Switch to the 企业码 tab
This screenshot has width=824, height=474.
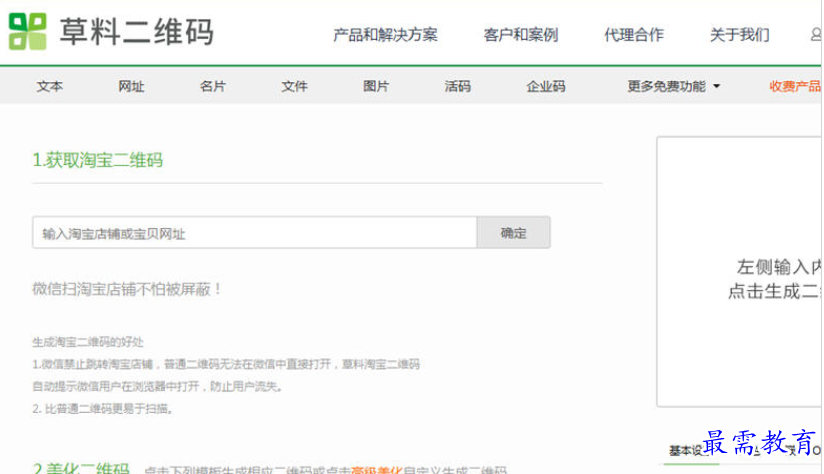[545, 86]
